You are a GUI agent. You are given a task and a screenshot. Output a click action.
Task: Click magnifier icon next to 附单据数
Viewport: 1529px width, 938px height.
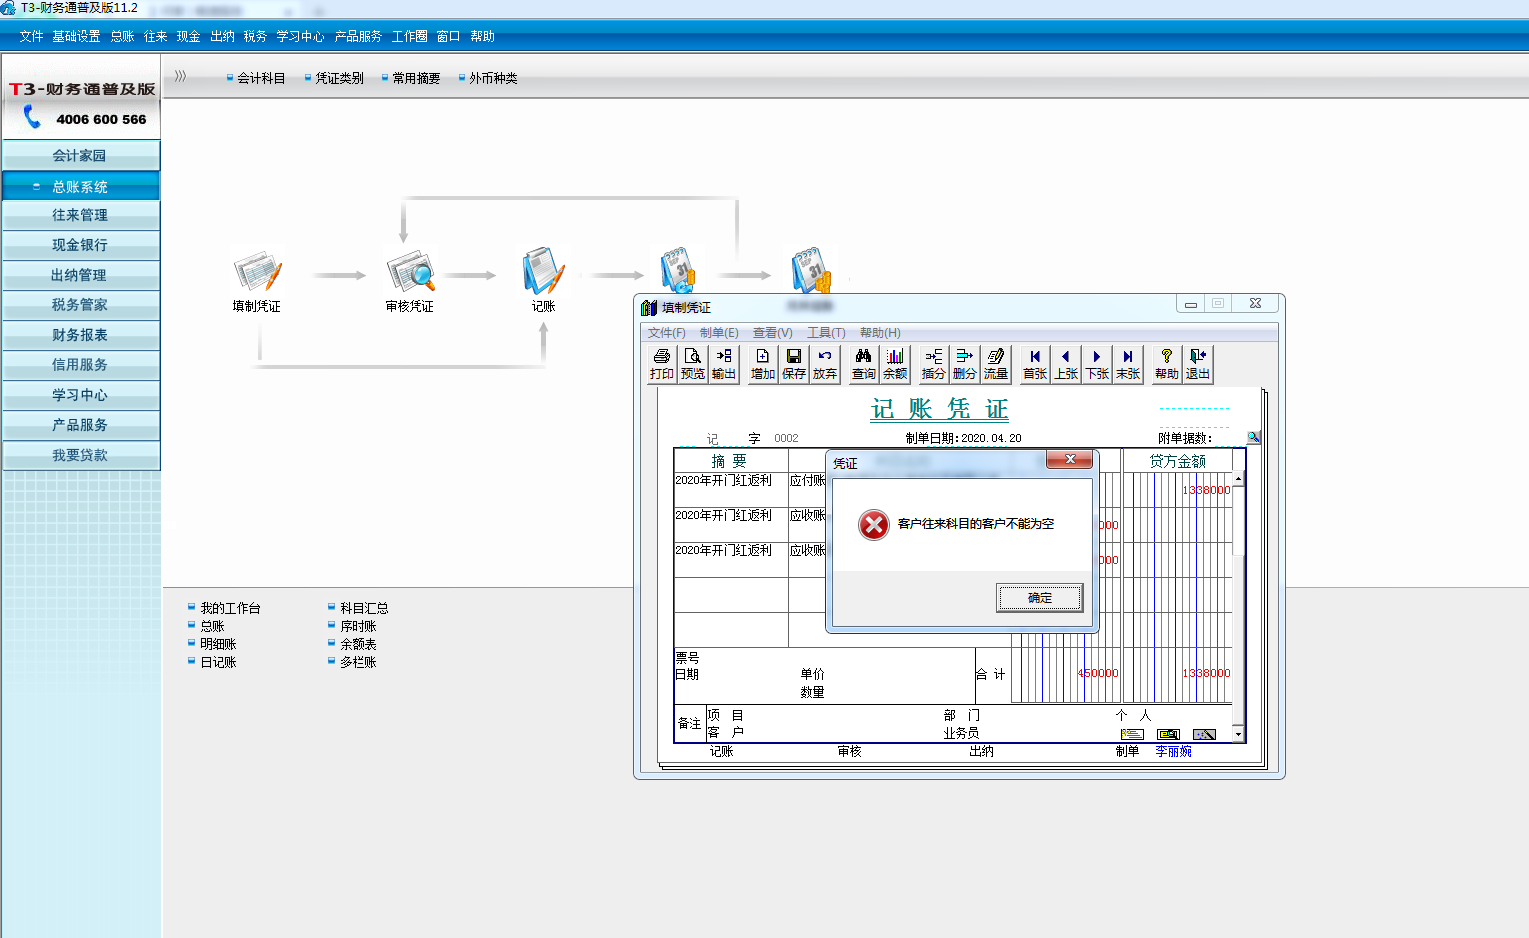tap(1253, 437)
